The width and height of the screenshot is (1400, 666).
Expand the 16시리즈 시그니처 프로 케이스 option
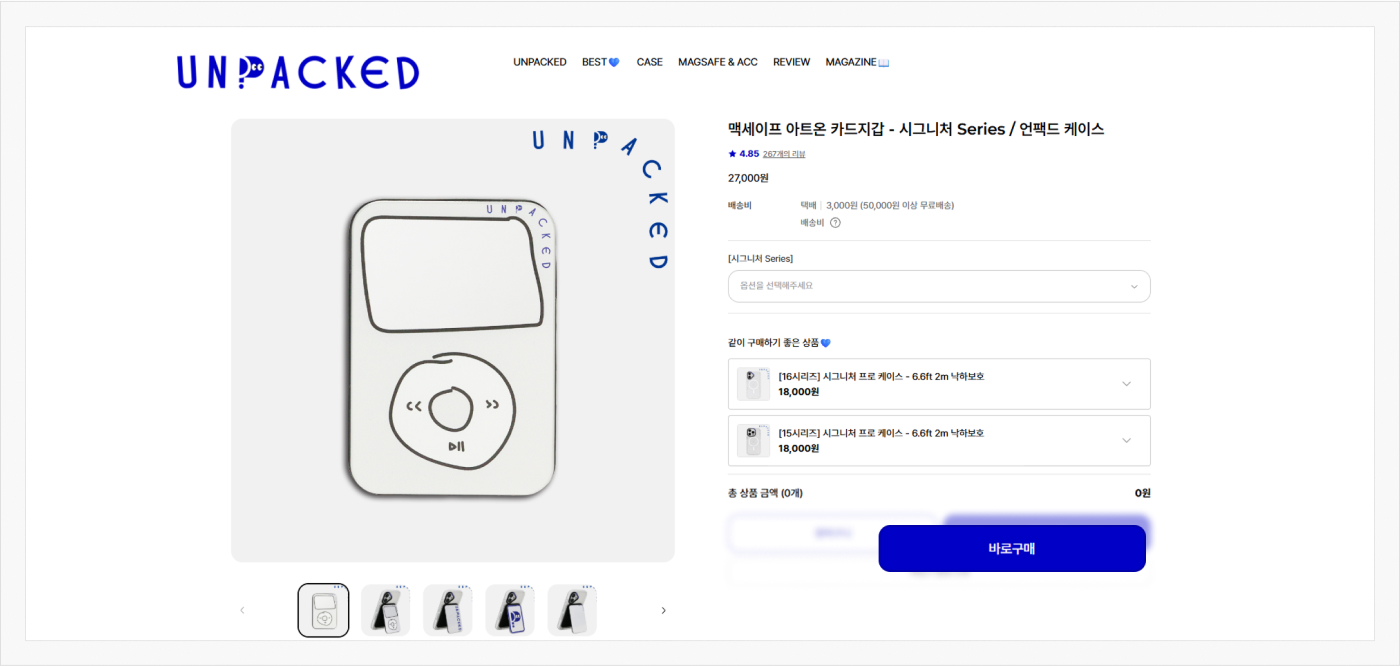[x=939, y=384]
